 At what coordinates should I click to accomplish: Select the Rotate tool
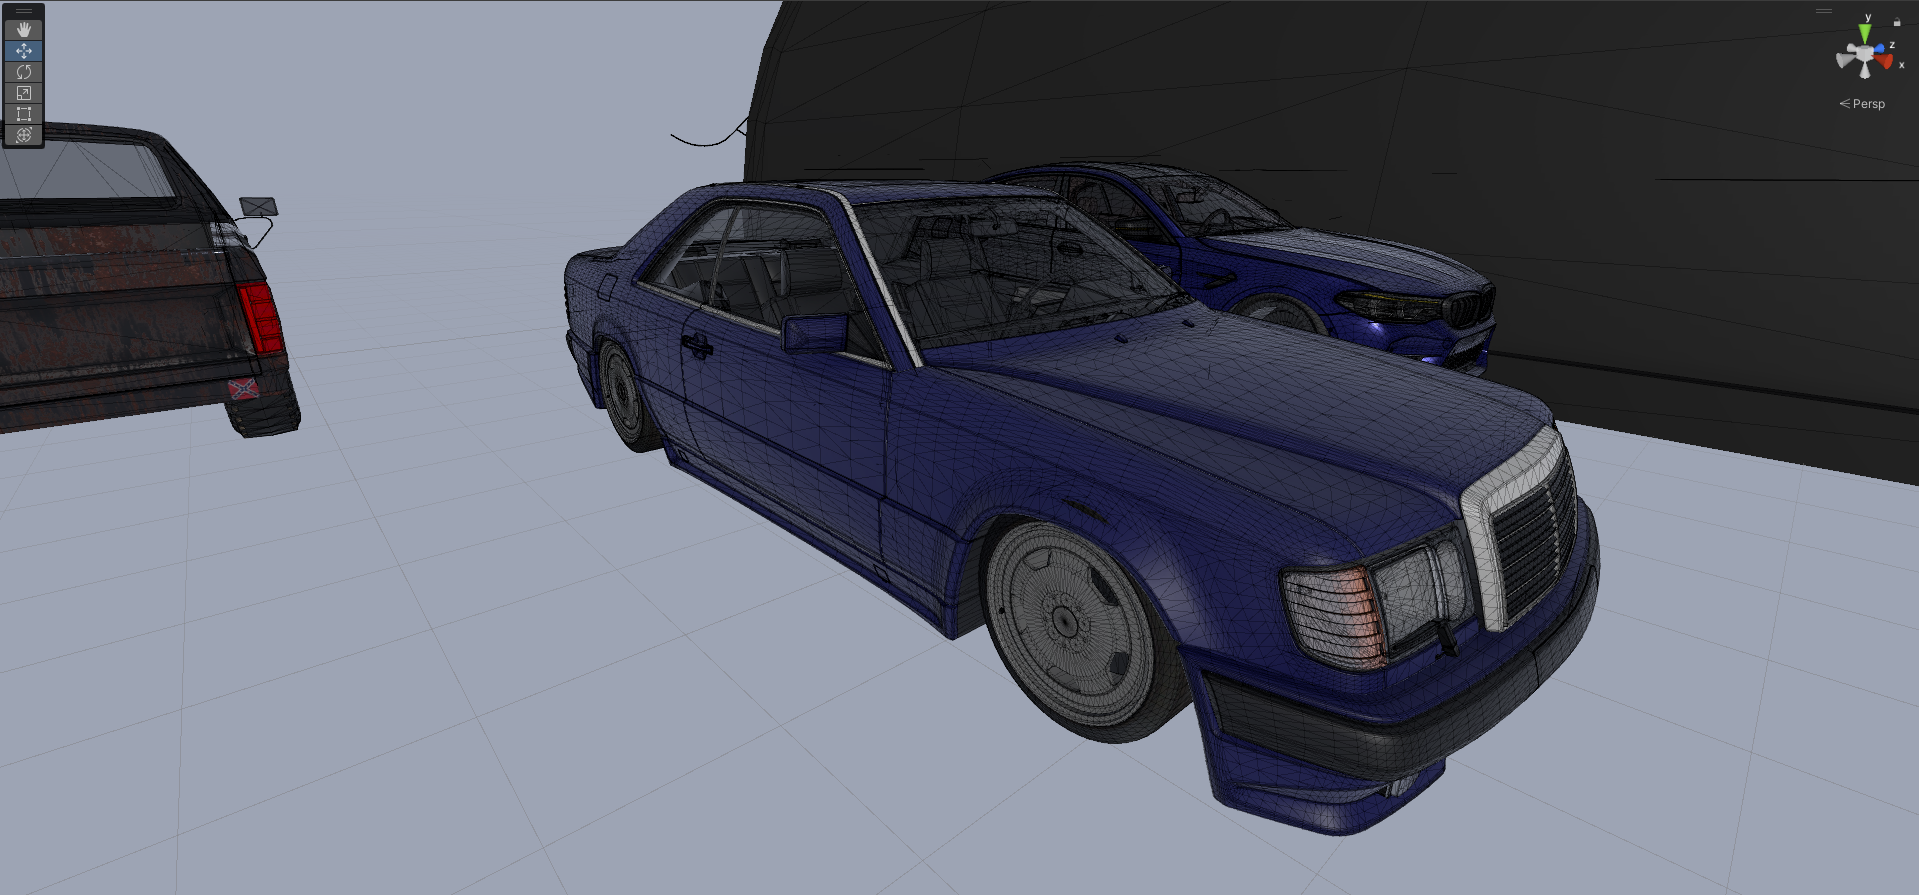coord(24,72)
